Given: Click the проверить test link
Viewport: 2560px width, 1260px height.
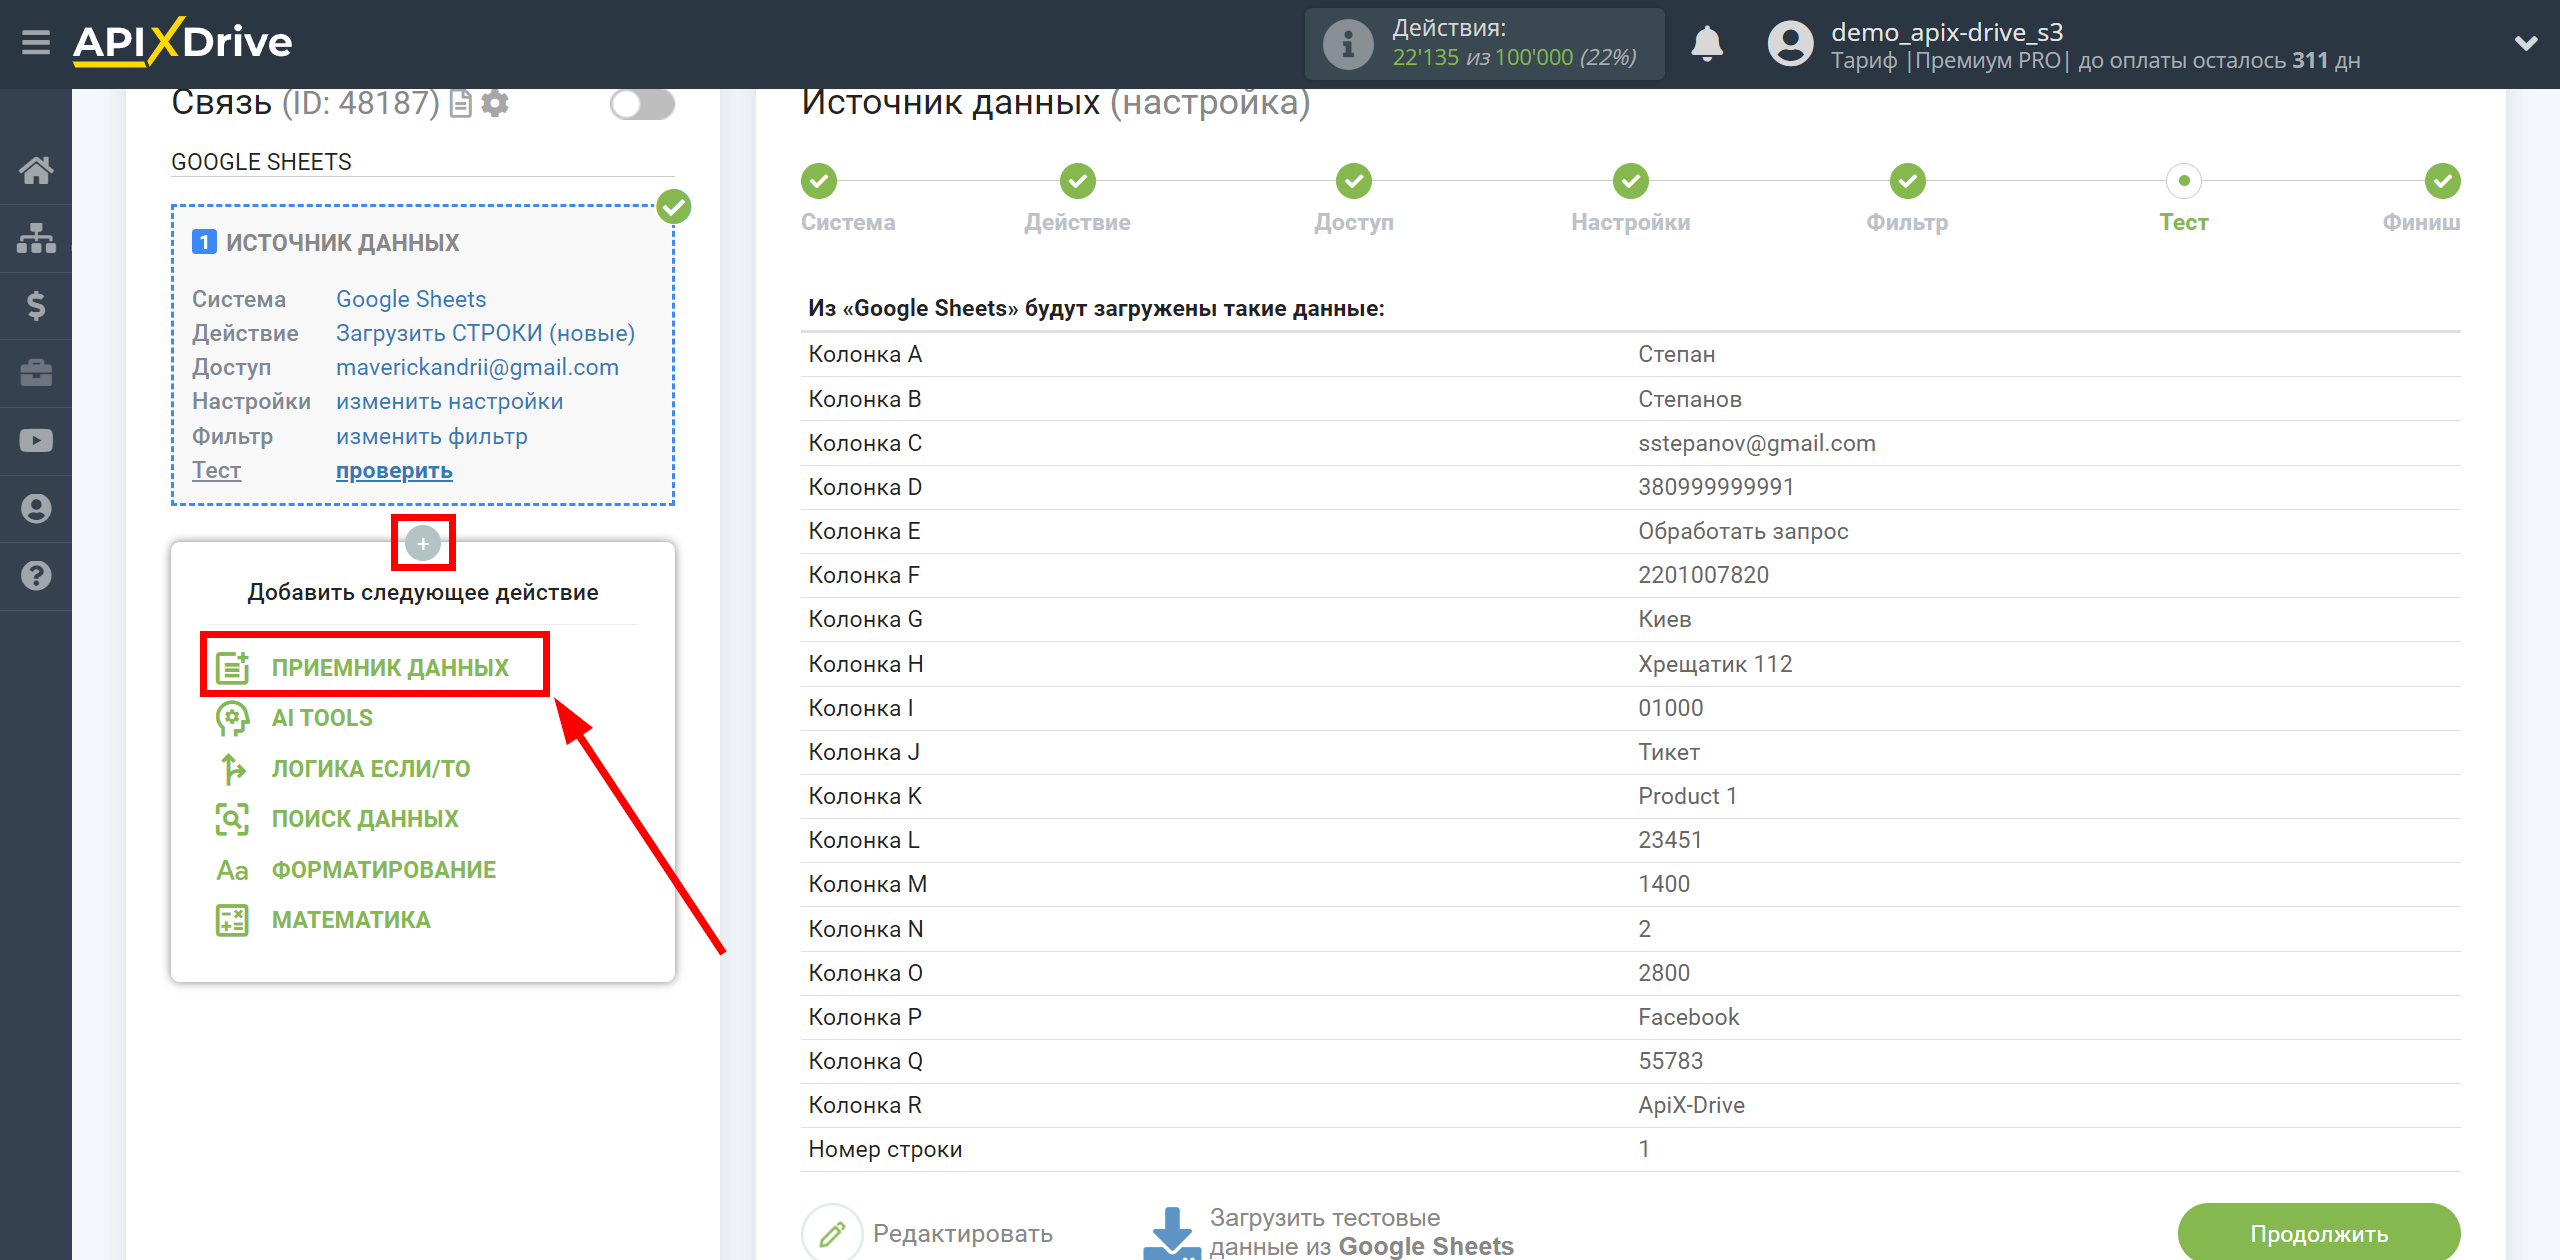Looking at the screenshot, I should [393, 472].
